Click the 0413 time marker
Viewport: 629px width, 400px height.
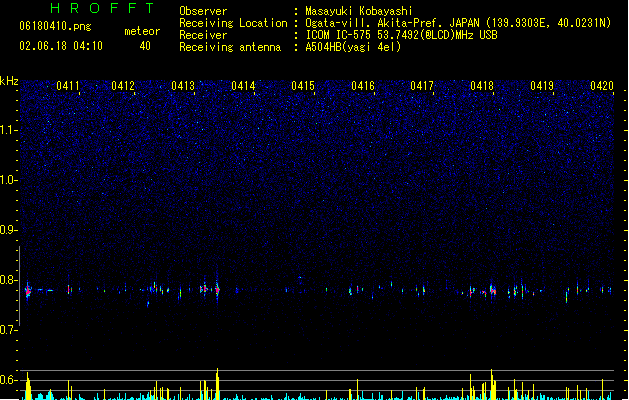pyautogui.click(x=183, y=86)
